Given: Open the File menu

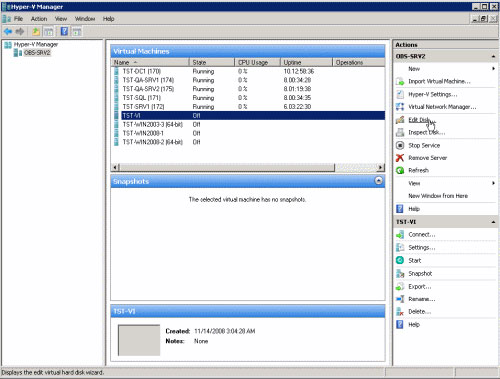Looking at the screenshot, I should (x=18, y=19).
